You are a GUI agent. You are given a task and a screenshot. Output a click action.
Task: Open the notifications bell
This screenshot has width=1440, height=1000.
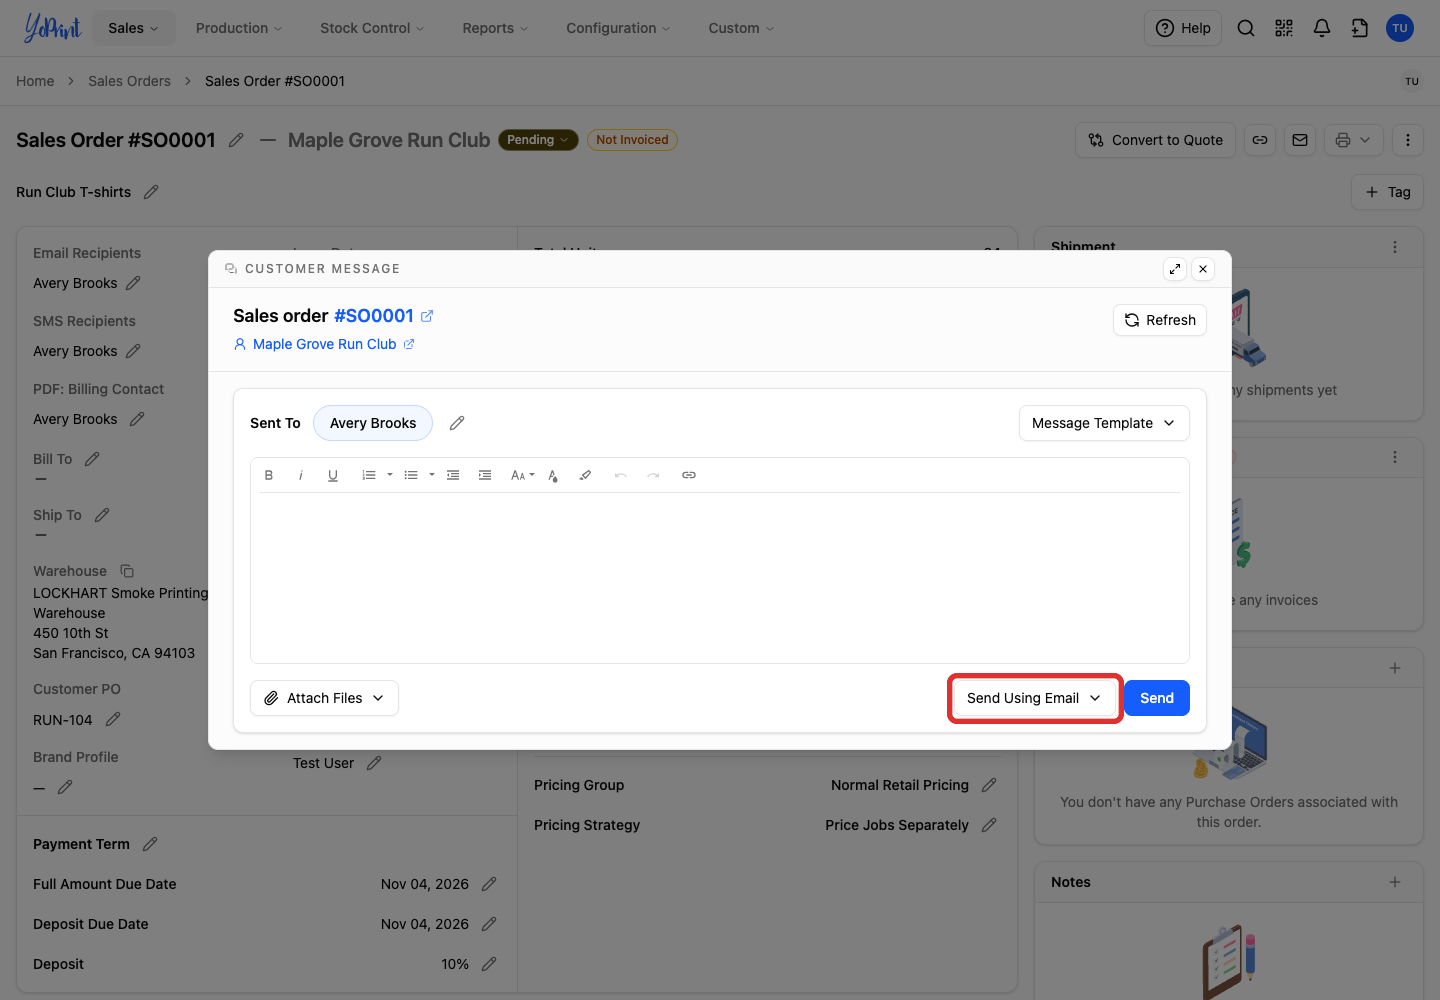[1322, 28]
